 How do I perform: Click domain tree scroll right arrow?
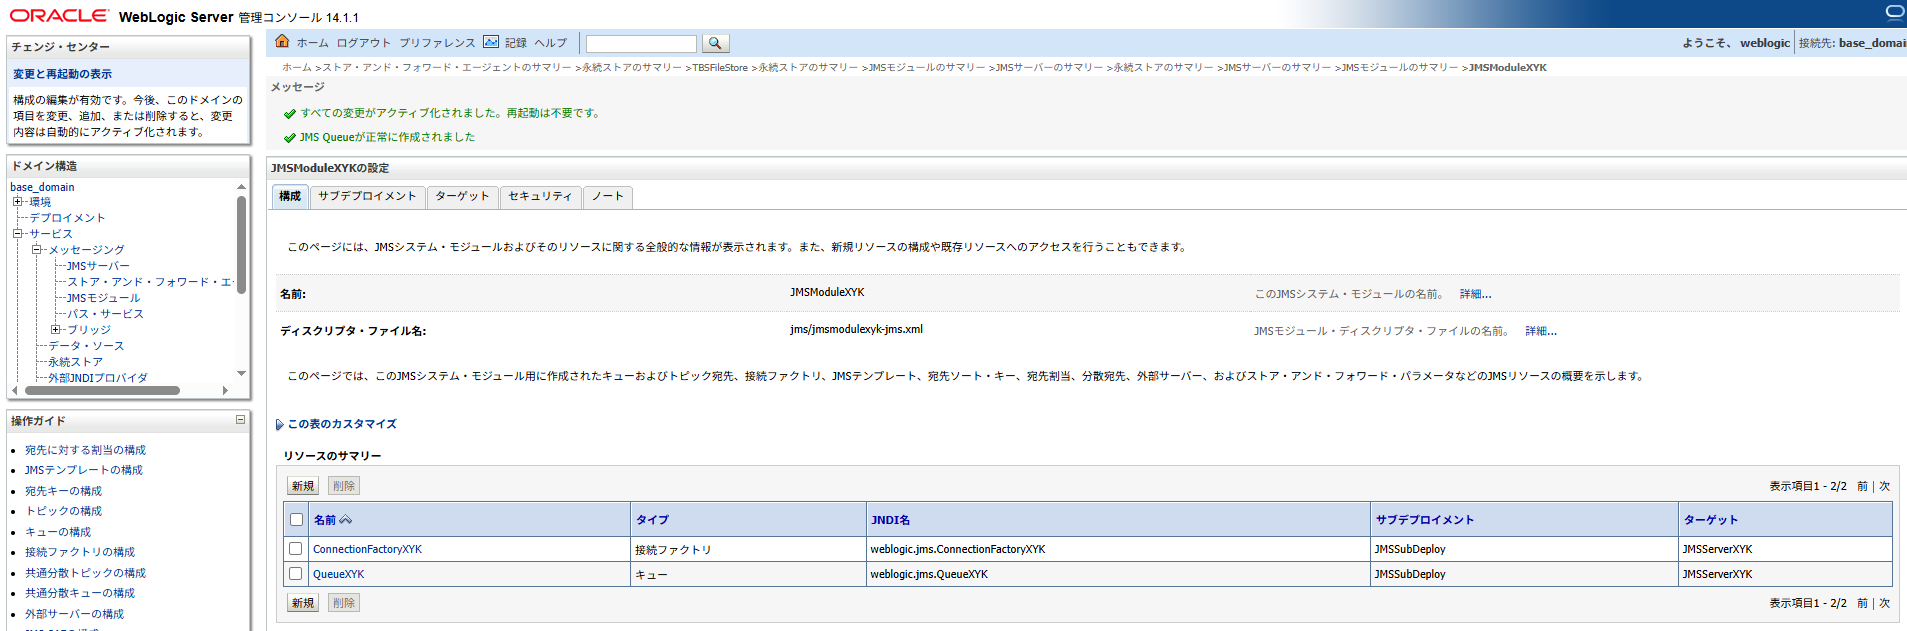[x=225, y=391]
